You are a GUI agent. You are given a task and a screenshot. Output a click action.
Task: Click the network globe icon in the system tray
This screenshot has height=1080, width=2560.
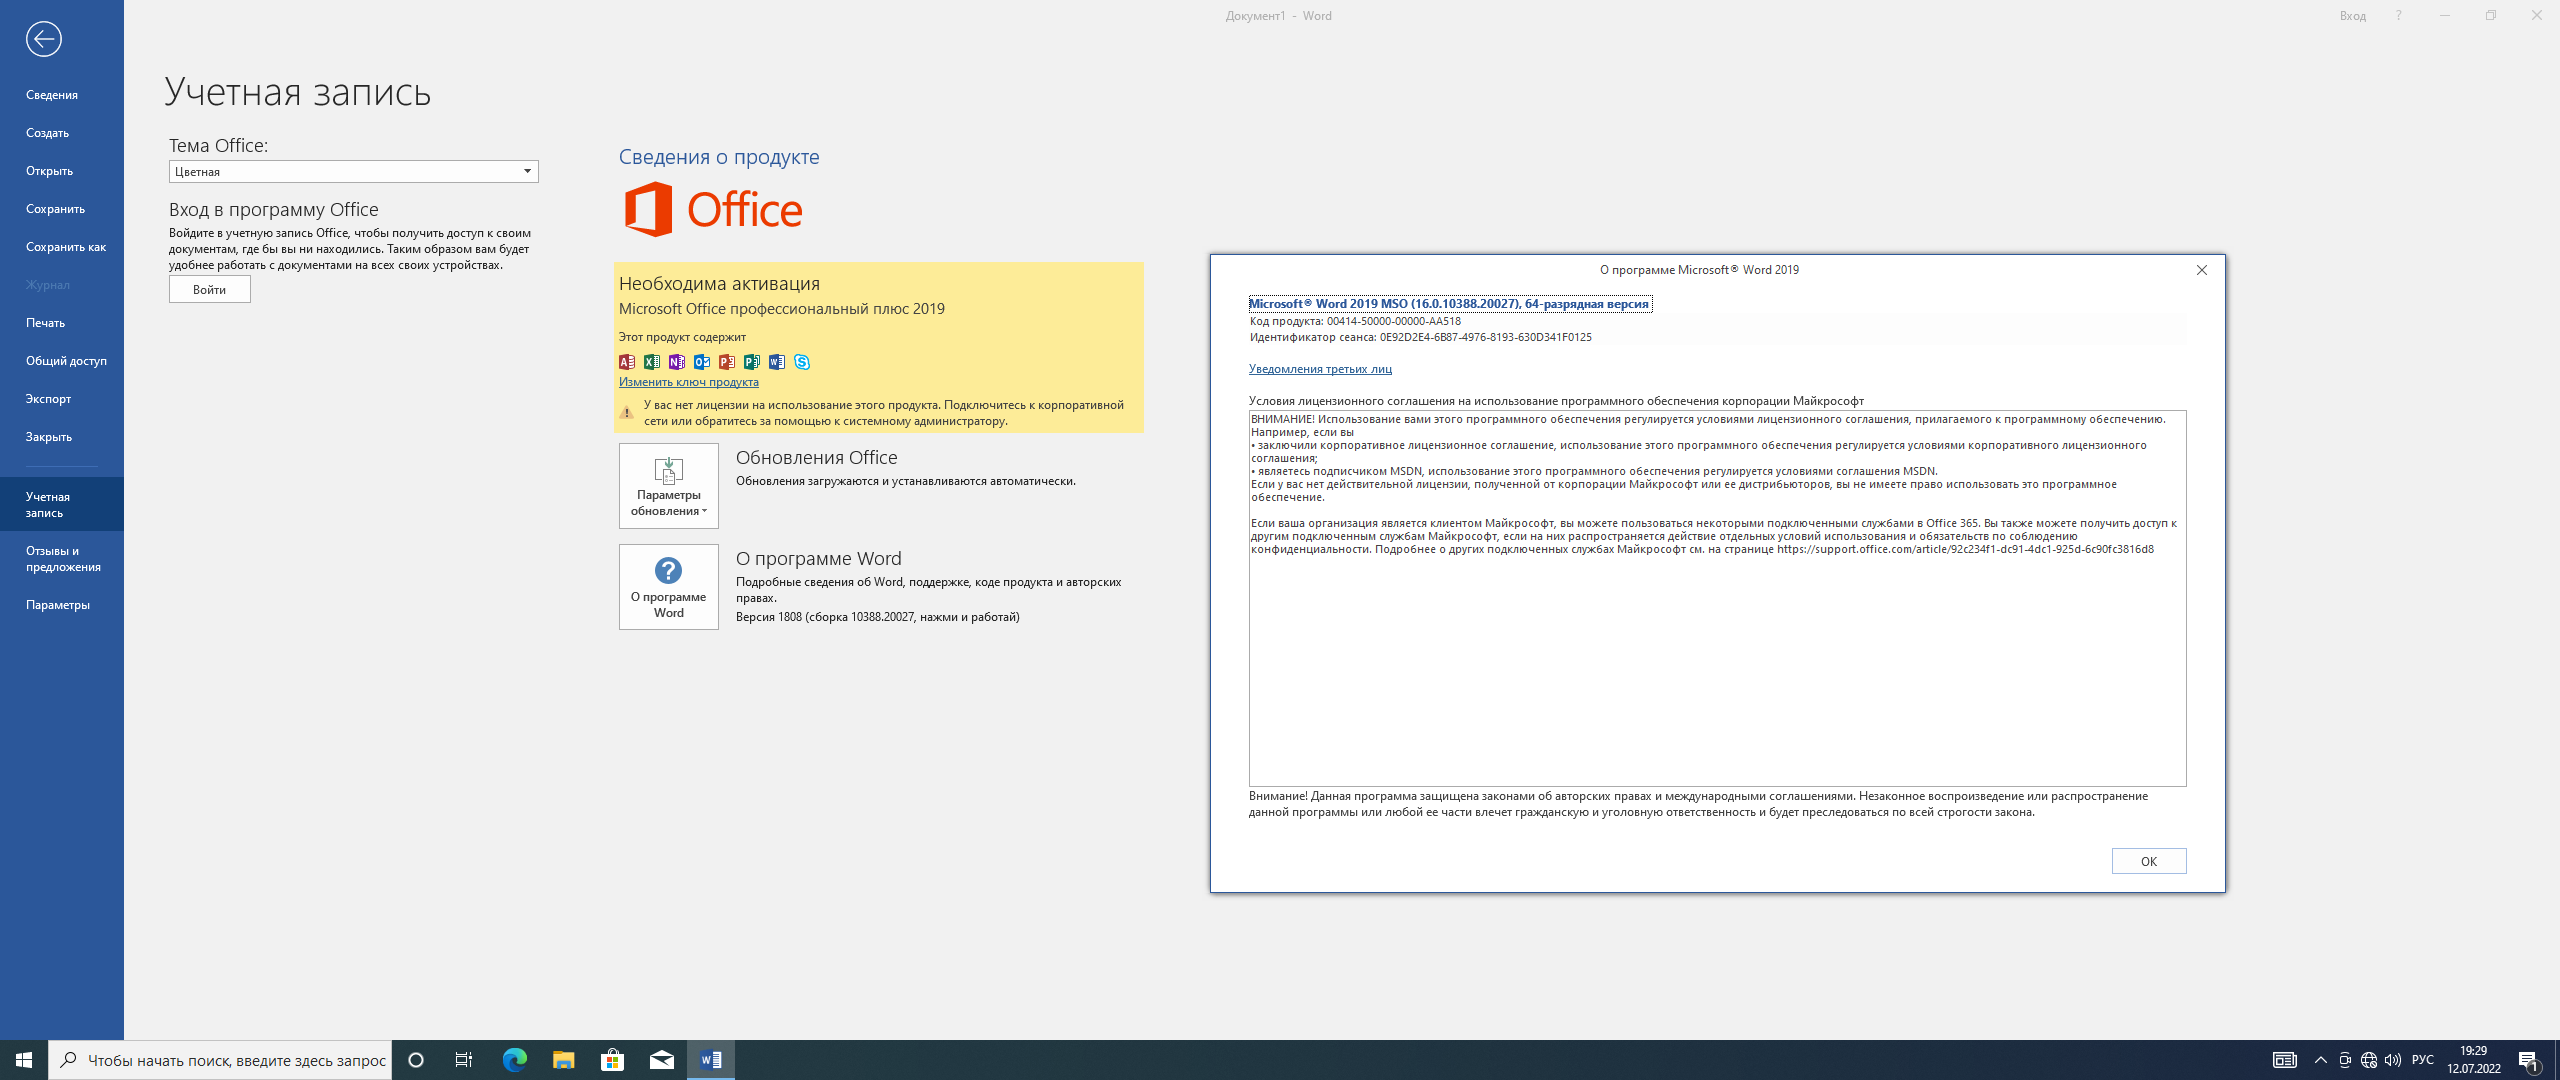click(x=2368, y=1060)
